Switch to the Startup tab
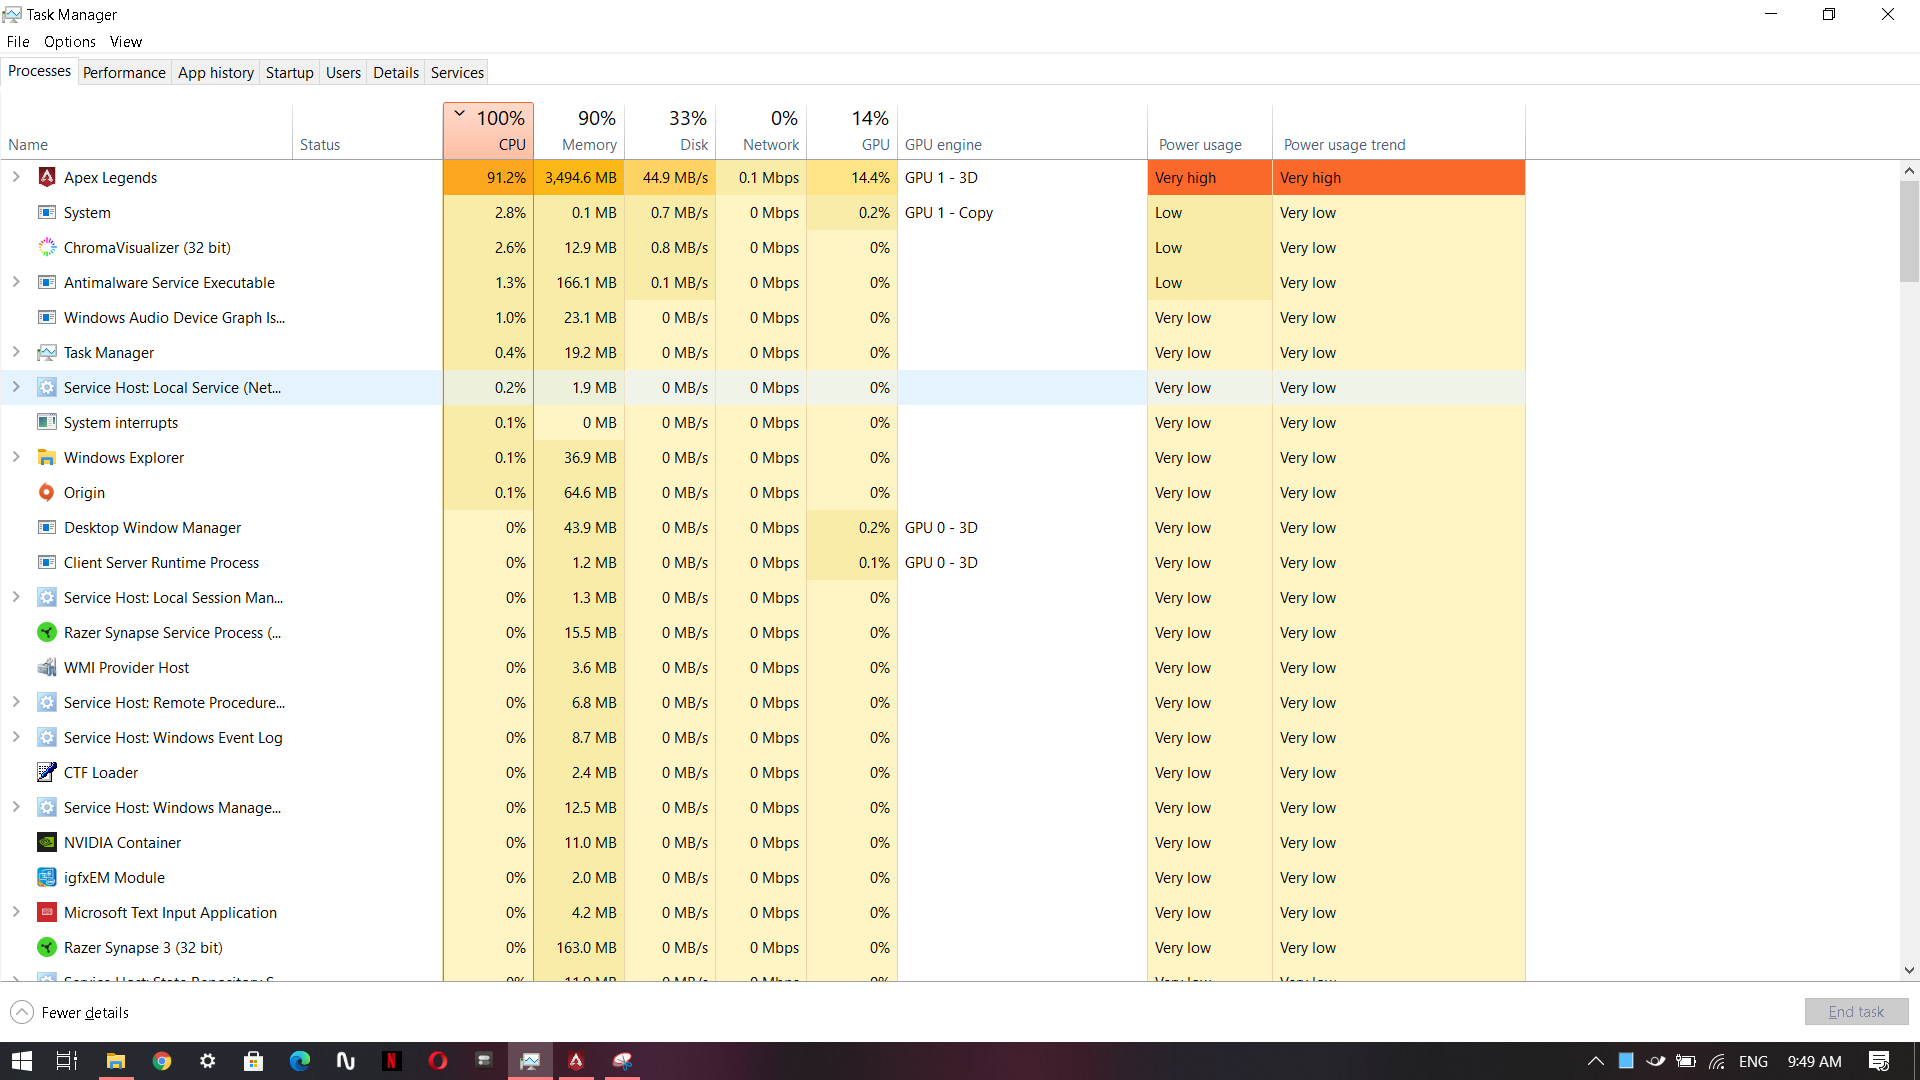The image size is (1920, 1080). tap(289, 72)
